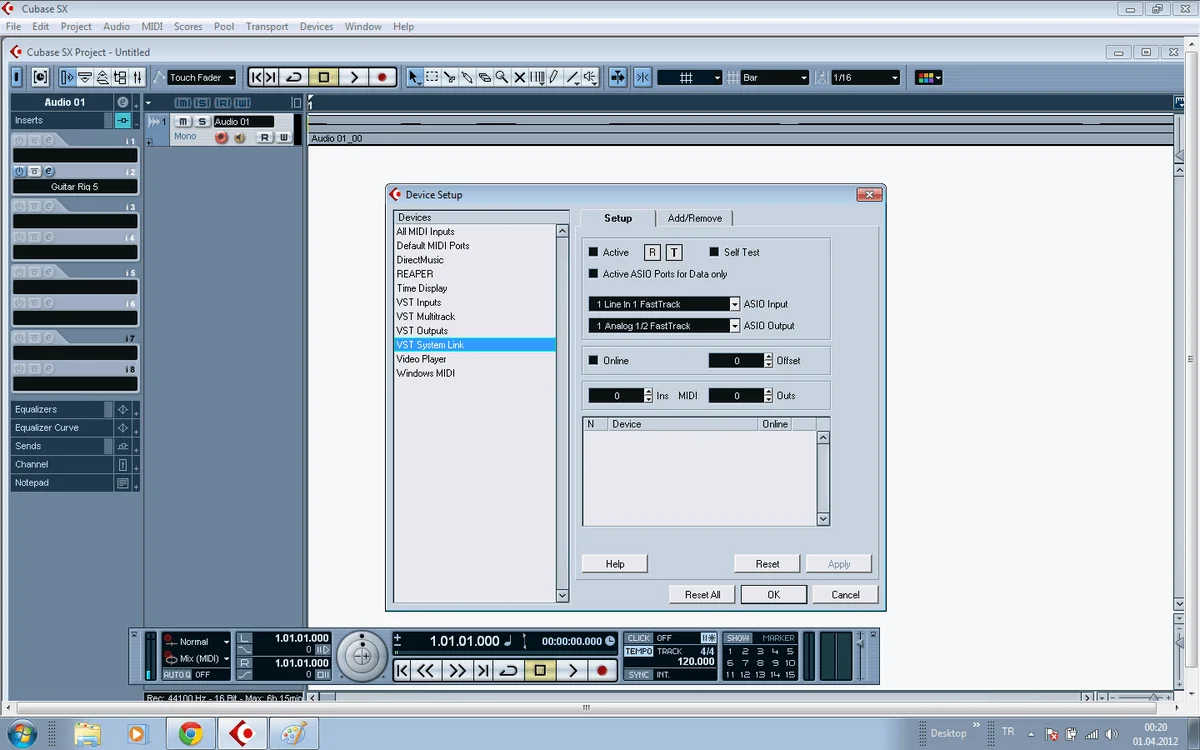Open the Mix (MIDI) cycle record dropdown
This screenshot has width=1200, height=750.
[x=197, y=659]
